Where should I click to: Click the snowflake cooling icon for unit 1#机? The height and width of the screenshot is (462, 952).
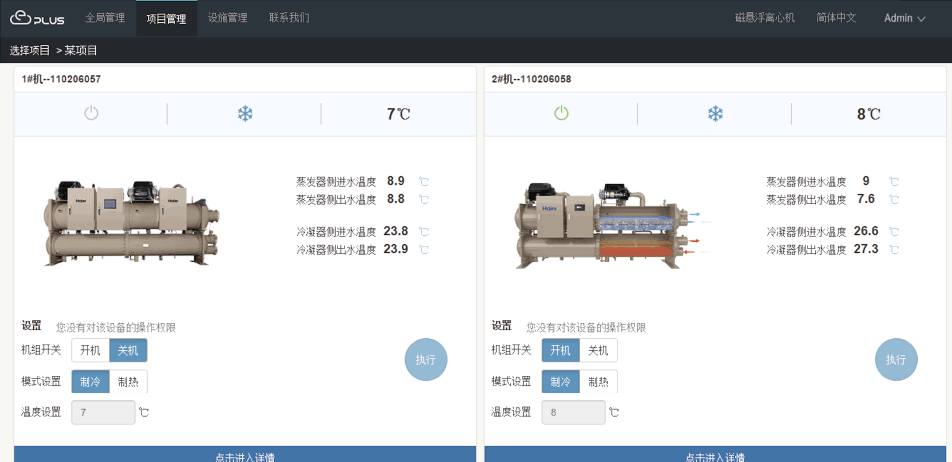pos(245,114)
